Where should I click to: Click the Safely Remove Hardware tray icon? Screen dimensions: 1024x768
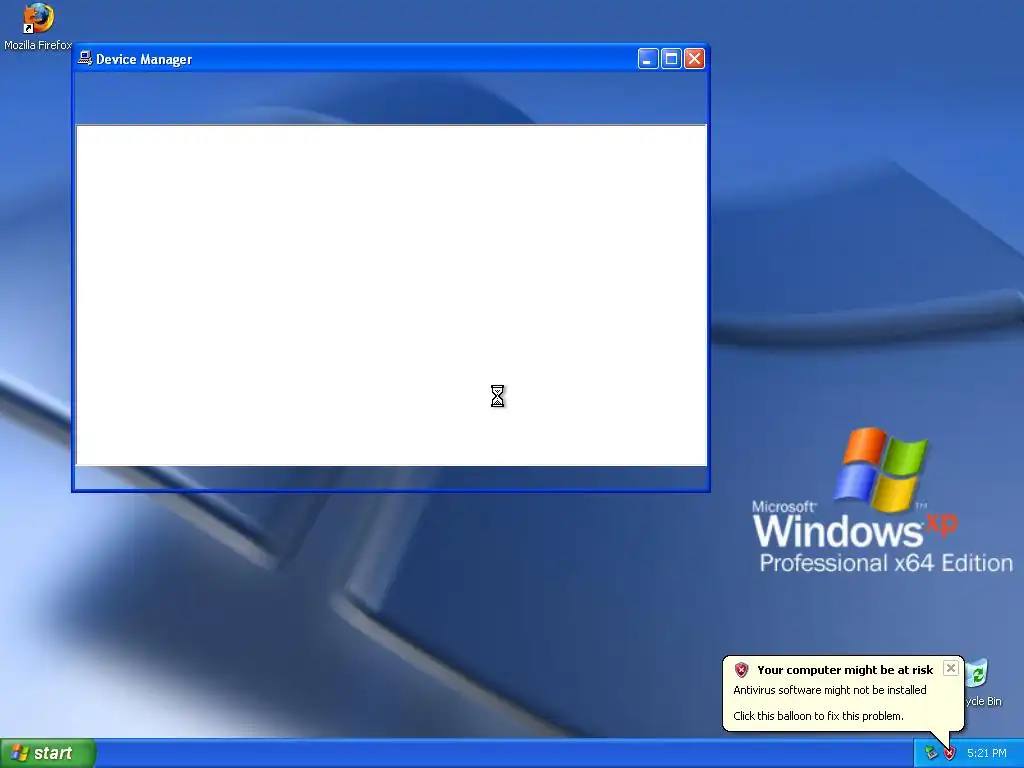(x=931, y=753)
